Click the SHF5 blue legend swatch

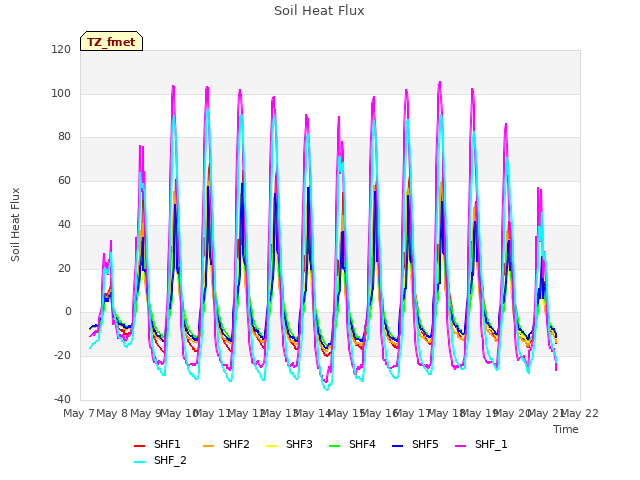pos(398,446)
